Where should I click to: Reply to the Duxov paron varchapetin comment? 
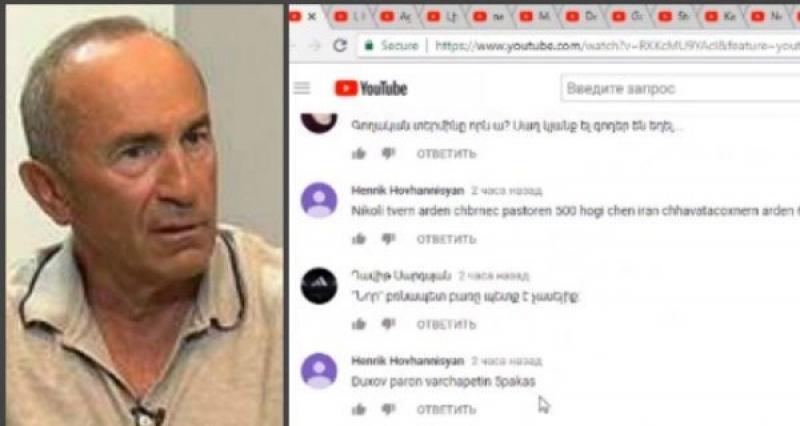tap(446, 410)
